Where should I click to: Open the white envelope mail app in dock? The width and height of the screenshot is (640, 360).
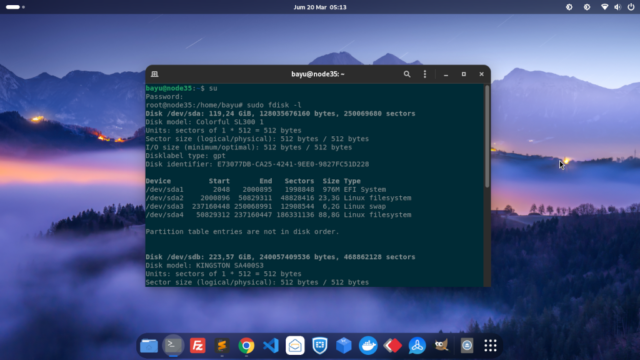pos(295,346)
